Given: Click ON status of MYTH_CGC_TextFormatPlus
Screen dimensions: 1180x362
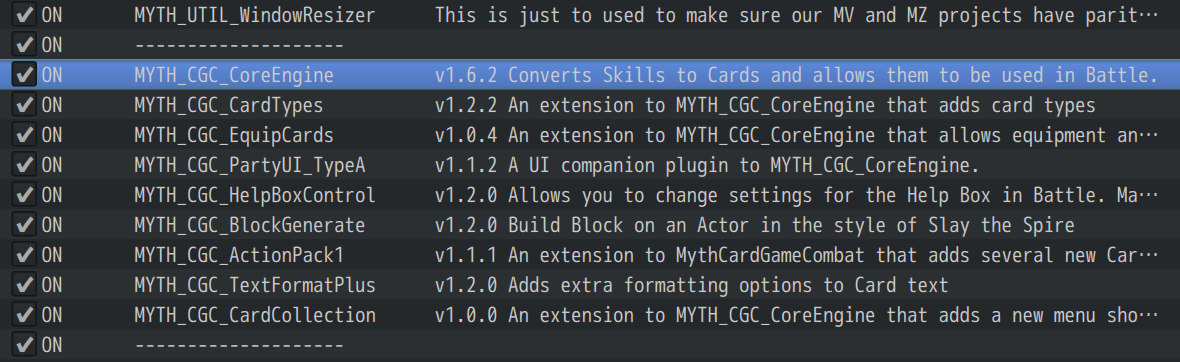Looking at the screenshot, I should pyautogui.click(x=52, y=286).
